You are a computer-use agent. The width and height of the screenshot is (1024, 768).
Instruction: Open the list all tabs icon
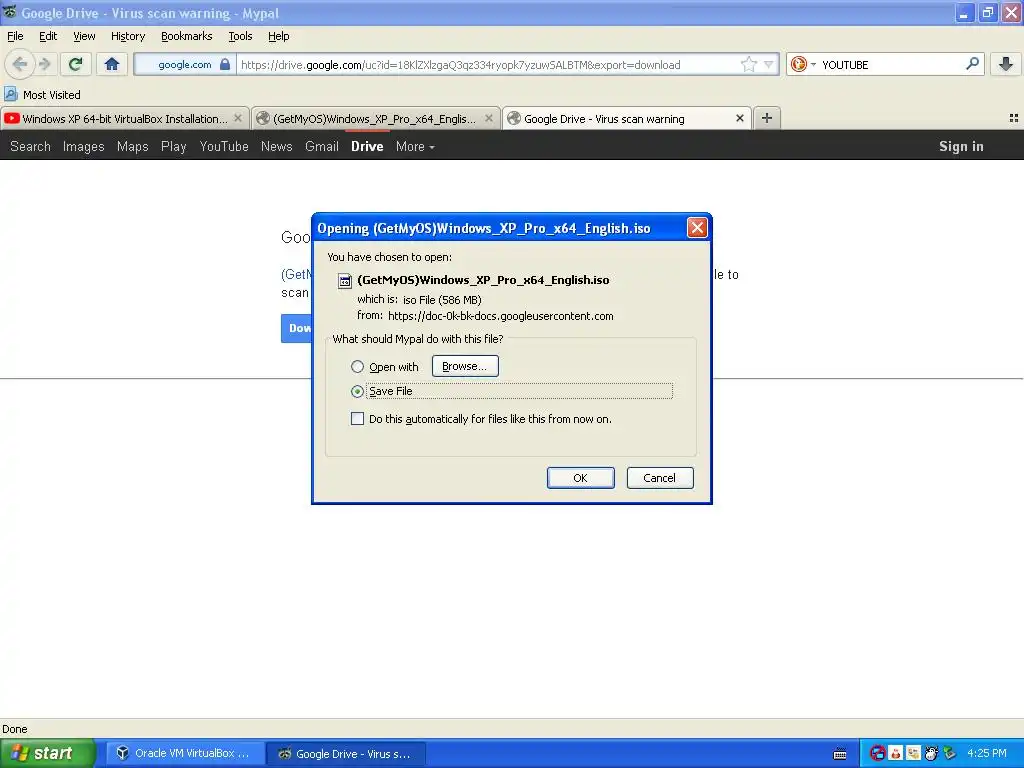click(x=1014, y=118)
